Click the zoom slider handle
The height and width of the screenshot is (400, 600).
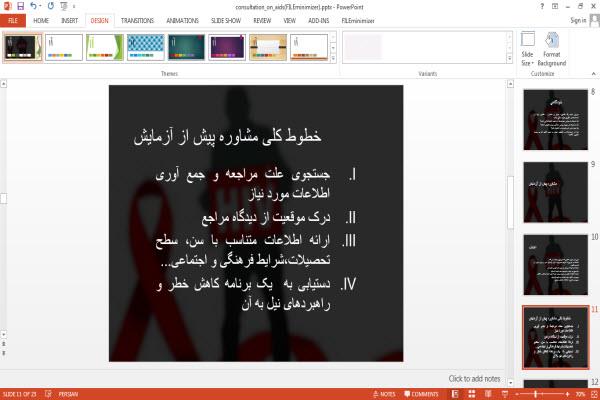[535, 394]
